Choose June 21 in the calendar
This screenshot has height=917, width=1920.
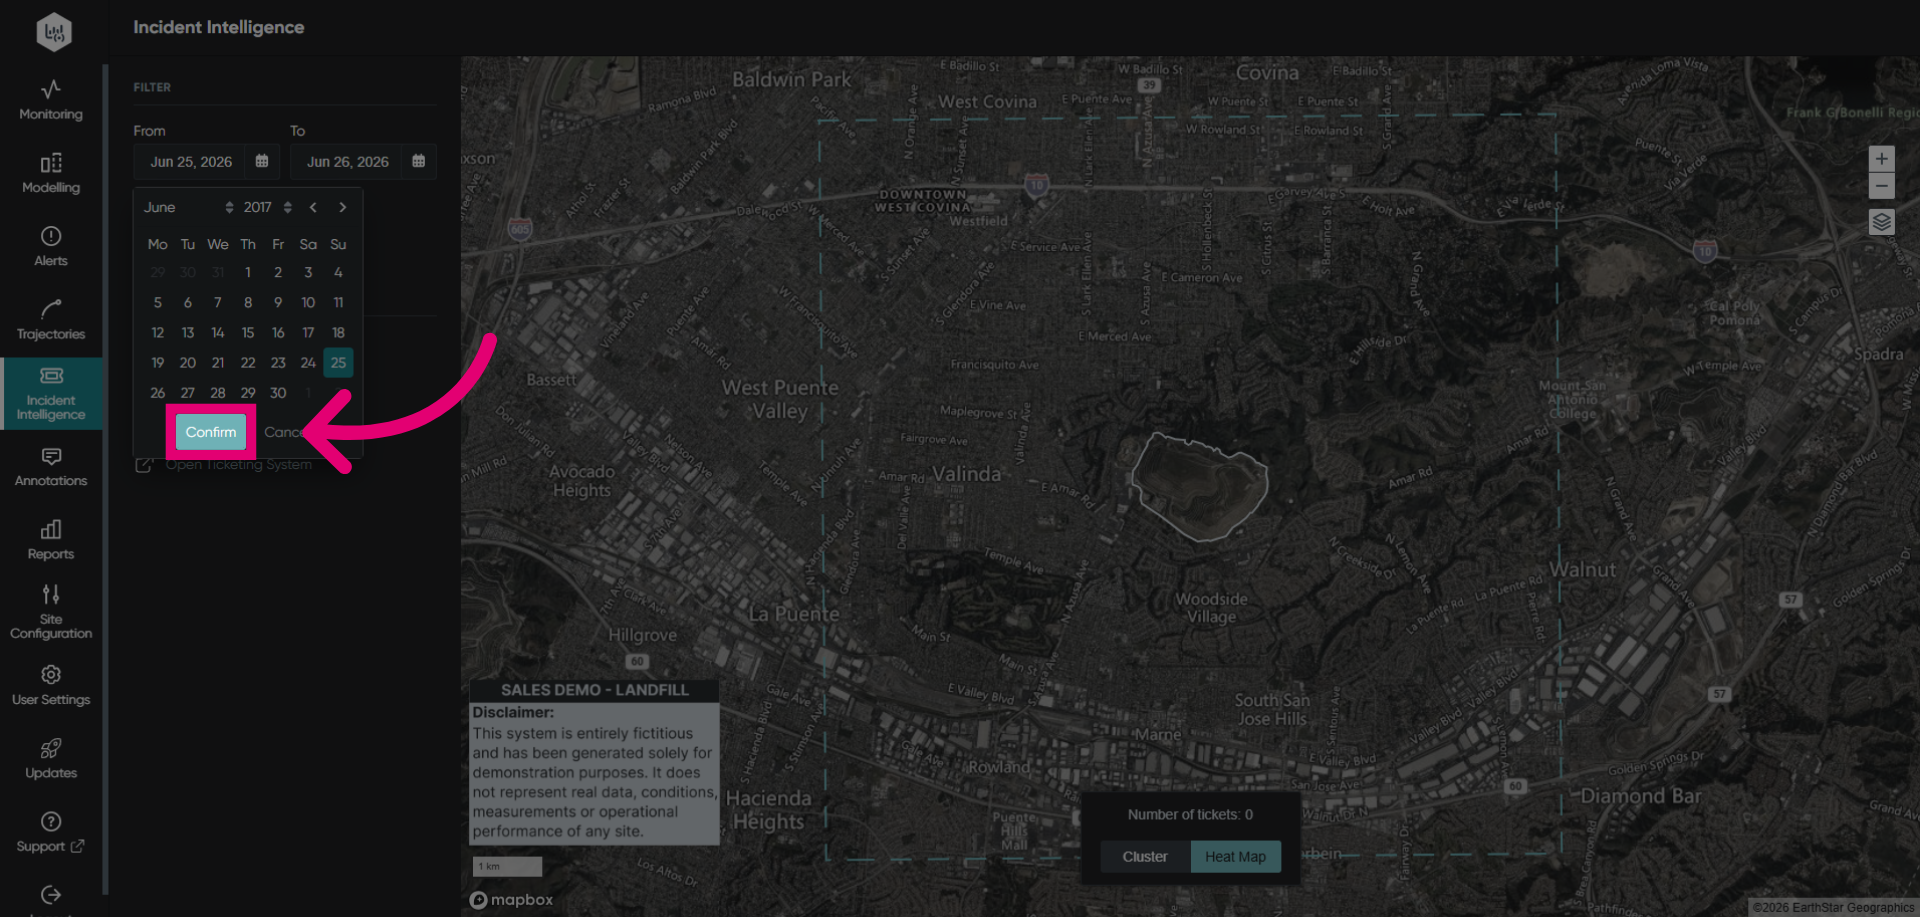pyautogui.click(x=217, y=363)
